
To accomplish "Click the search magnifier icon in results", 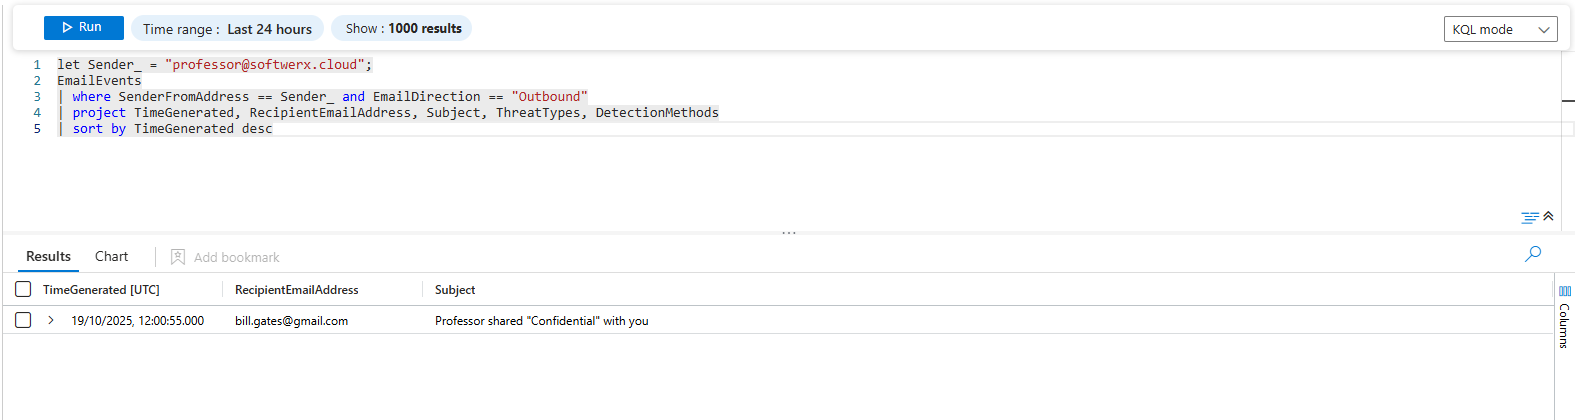I will tap(1533, 254).
